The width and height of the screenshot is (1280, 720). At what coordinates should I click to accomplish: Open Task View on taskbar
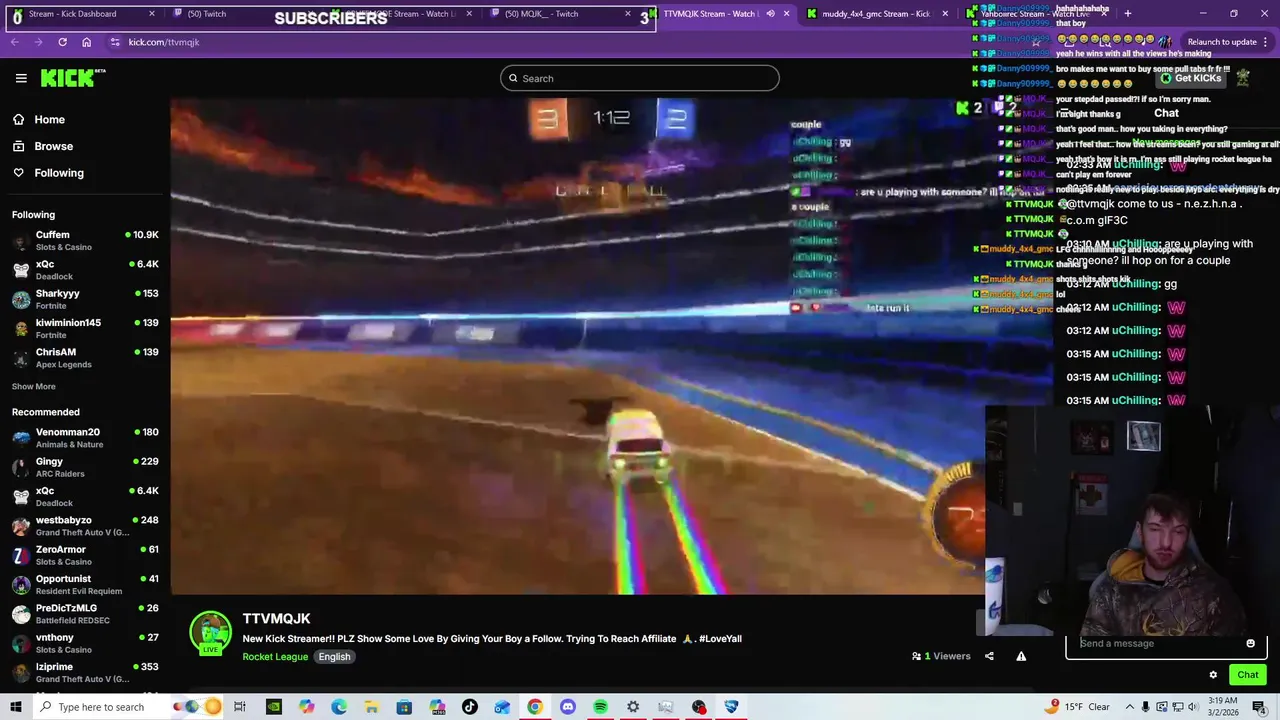240,707
